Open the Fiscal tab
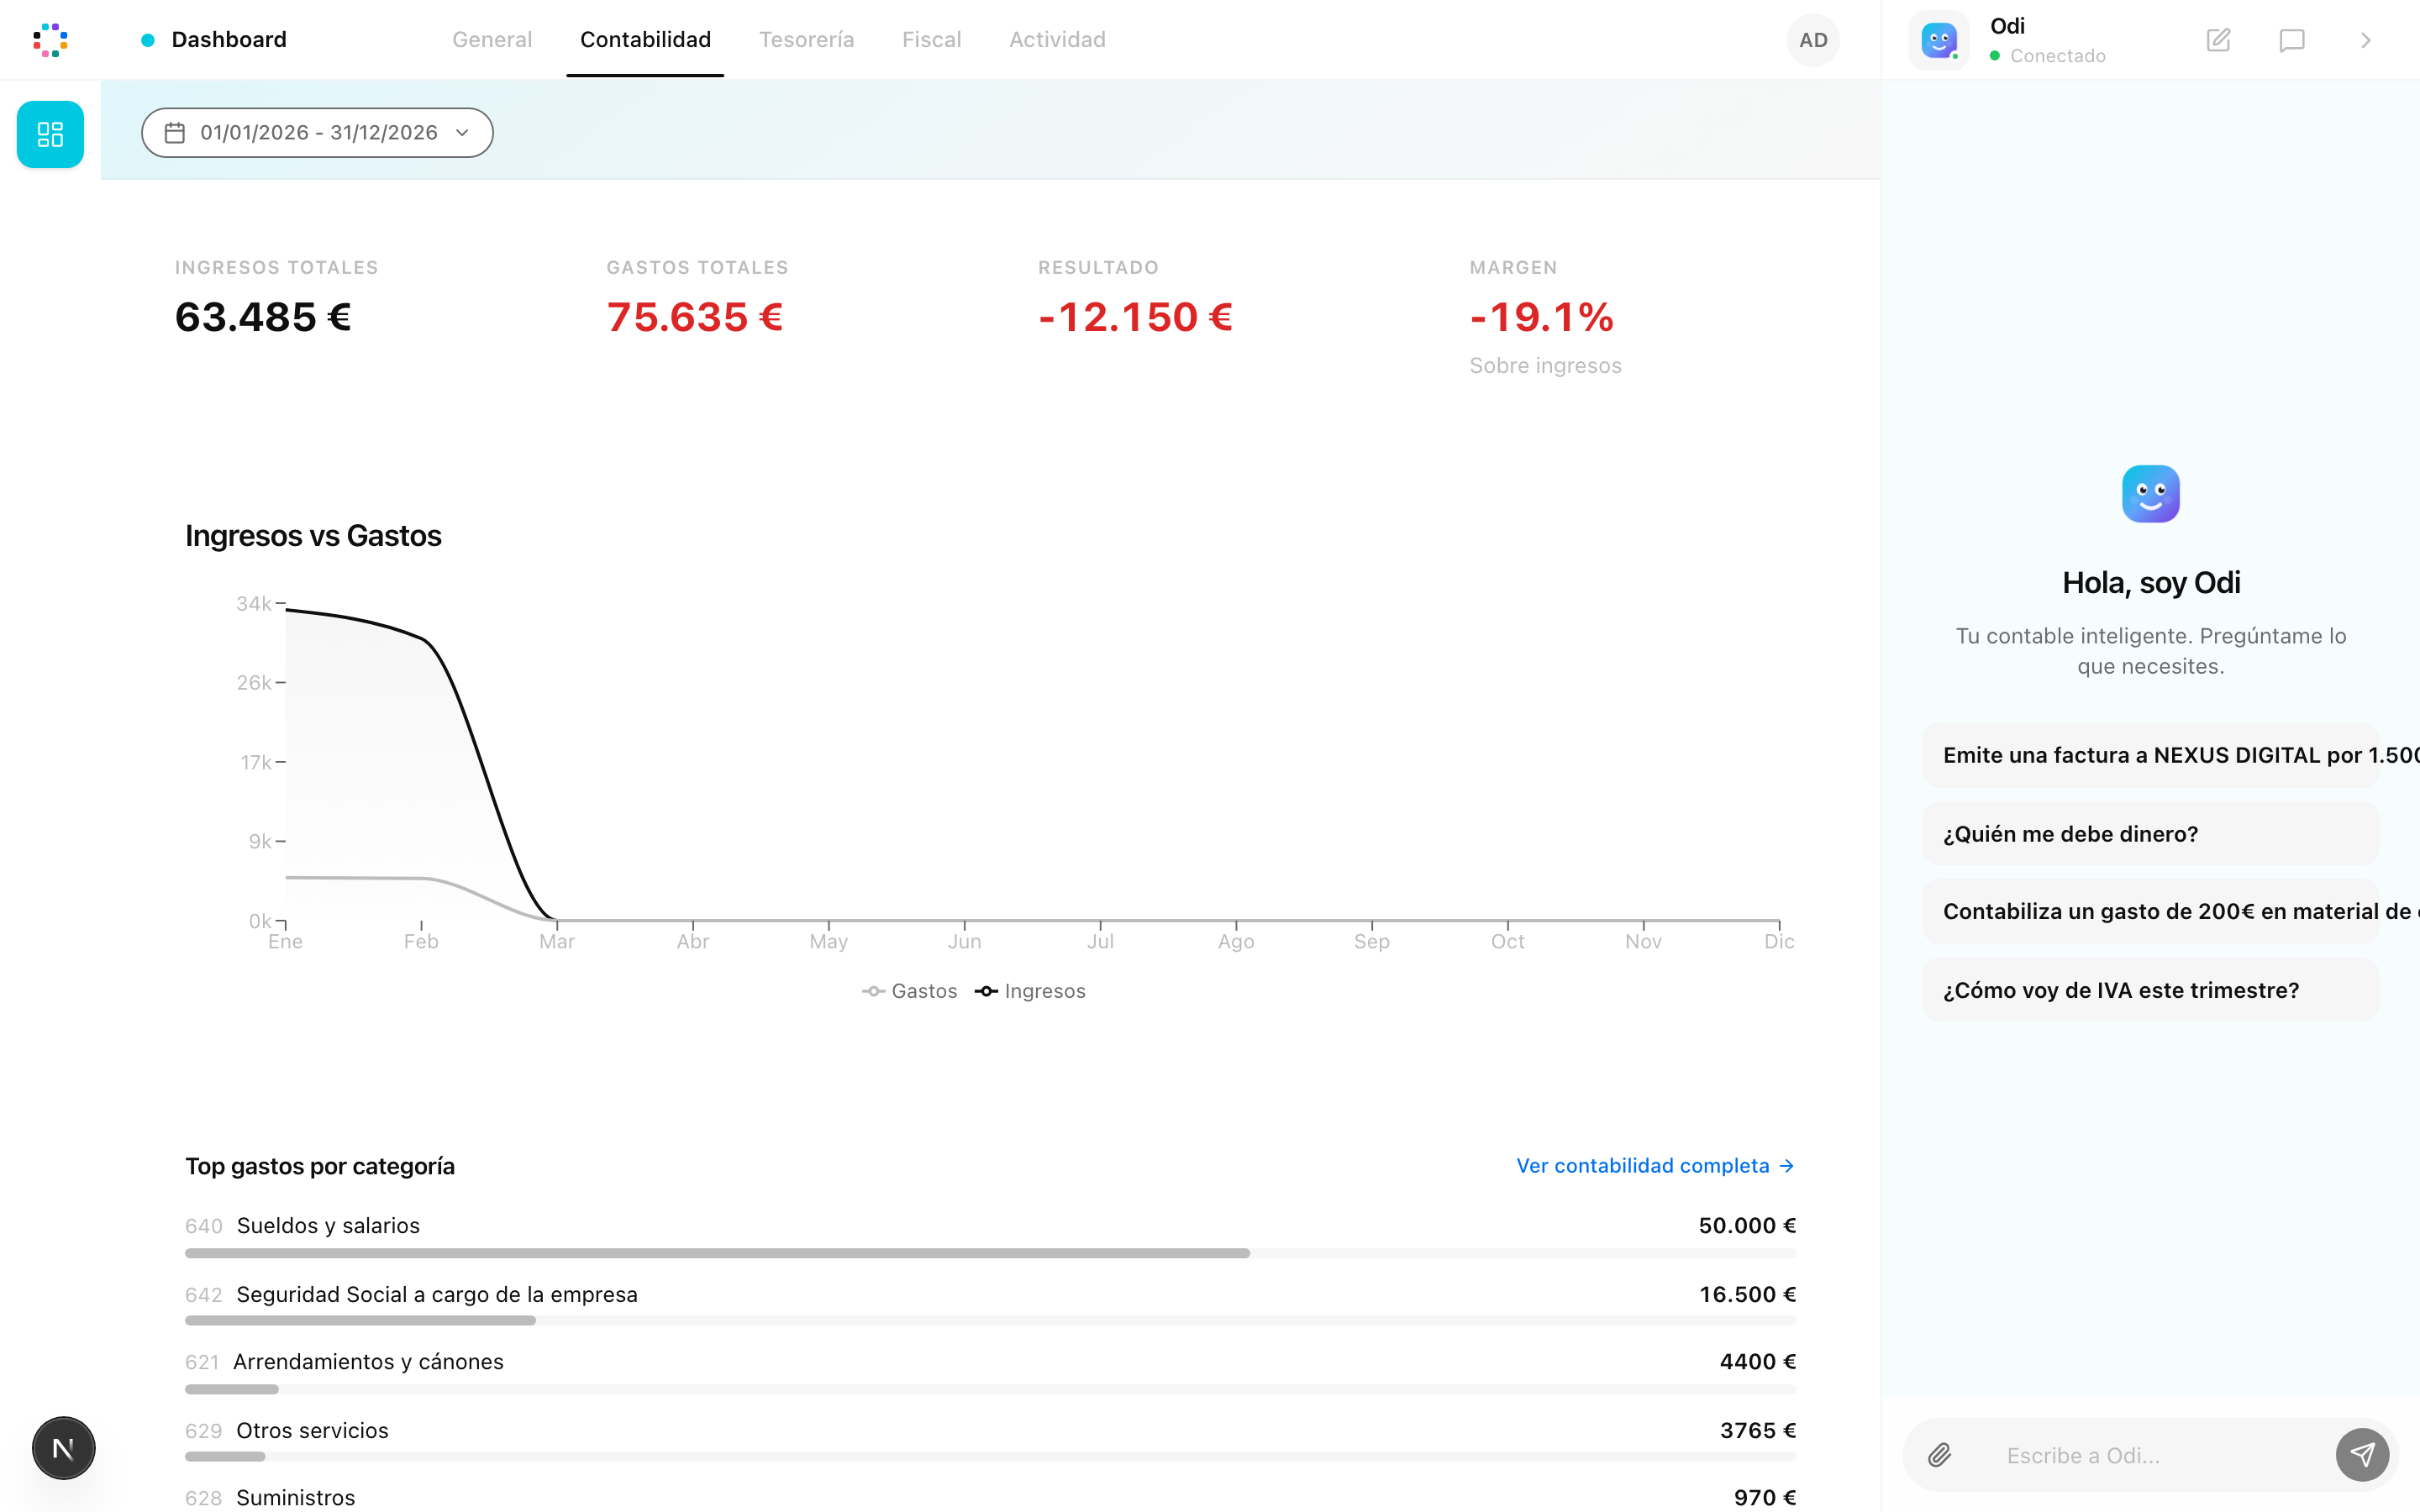 tap(931, 40)
